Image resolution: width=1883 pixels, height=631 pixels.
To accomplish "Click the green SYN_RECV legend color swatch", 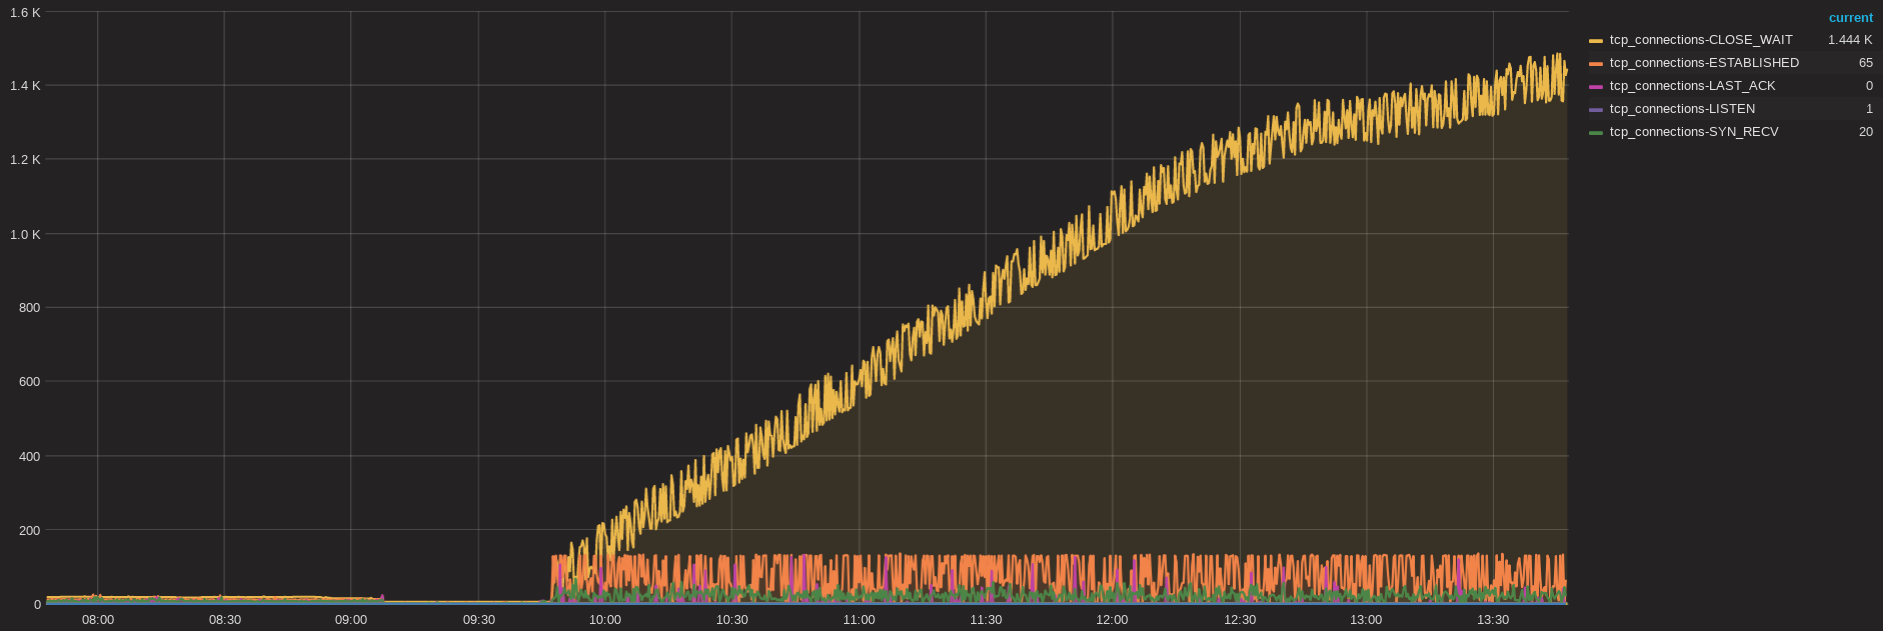I will (x=1595, y=133).
